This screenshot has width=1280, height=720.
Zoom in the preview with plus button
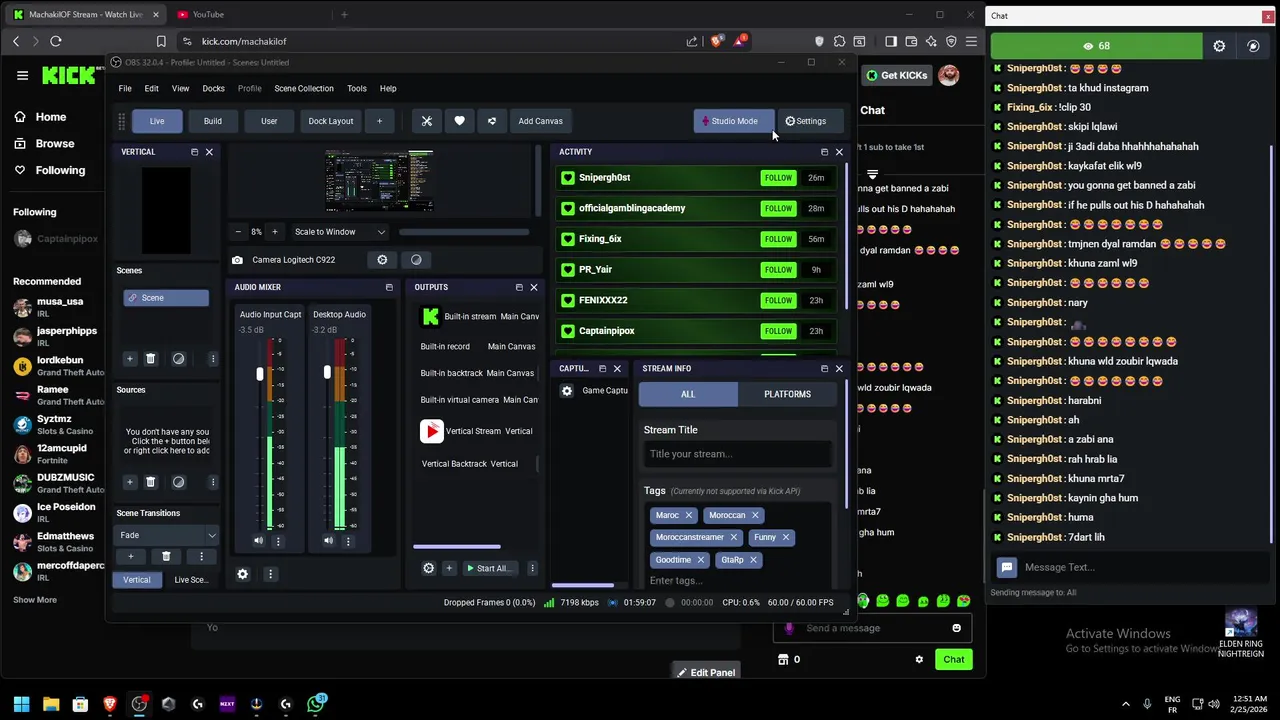pyautogui.click(x=275, y=232)
